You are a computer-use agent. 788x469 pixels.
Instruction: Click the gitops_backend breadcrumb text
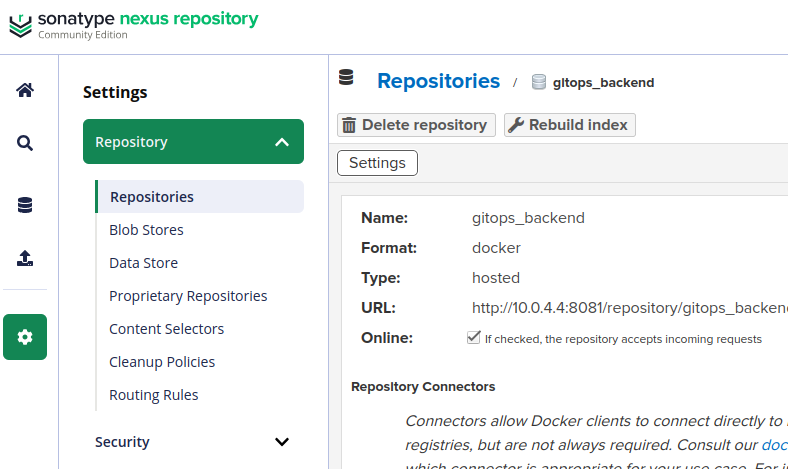[x=604, y=82]
